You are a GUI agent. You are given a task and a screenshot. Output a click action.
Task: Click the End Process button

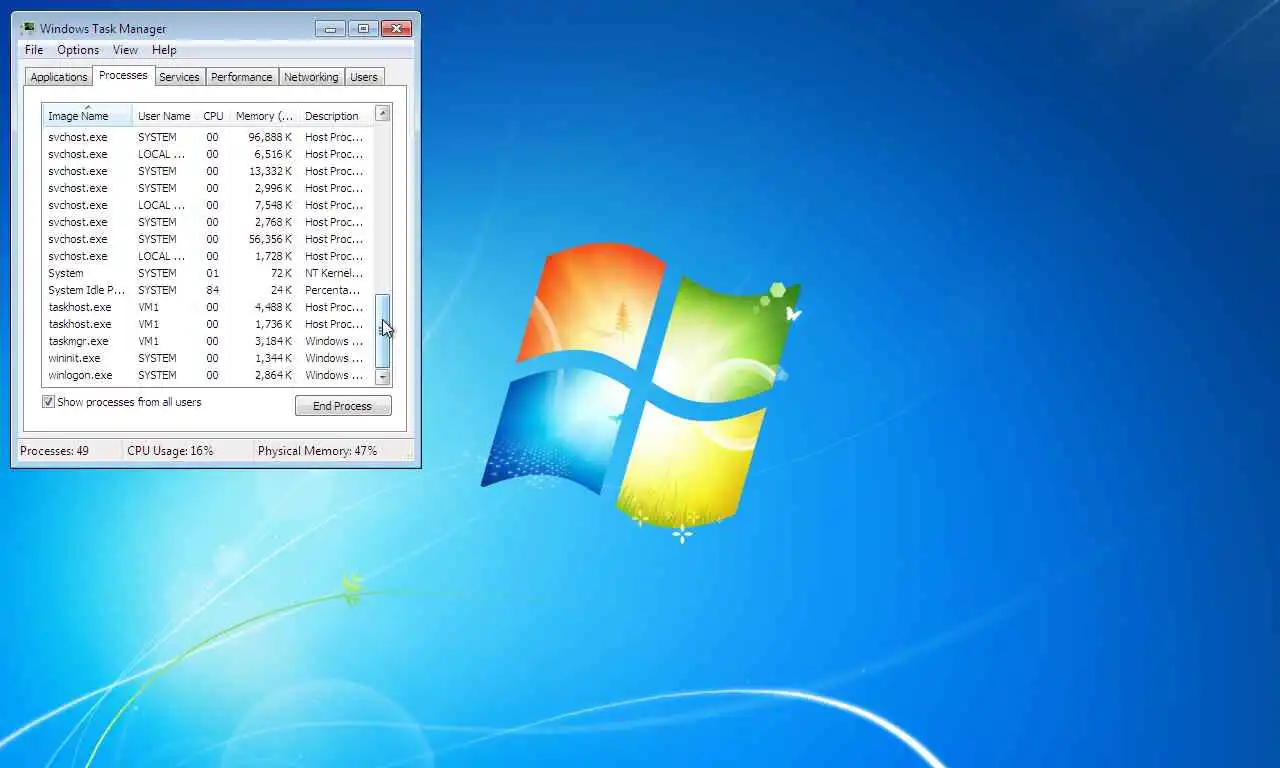click(x=343, y=406)
